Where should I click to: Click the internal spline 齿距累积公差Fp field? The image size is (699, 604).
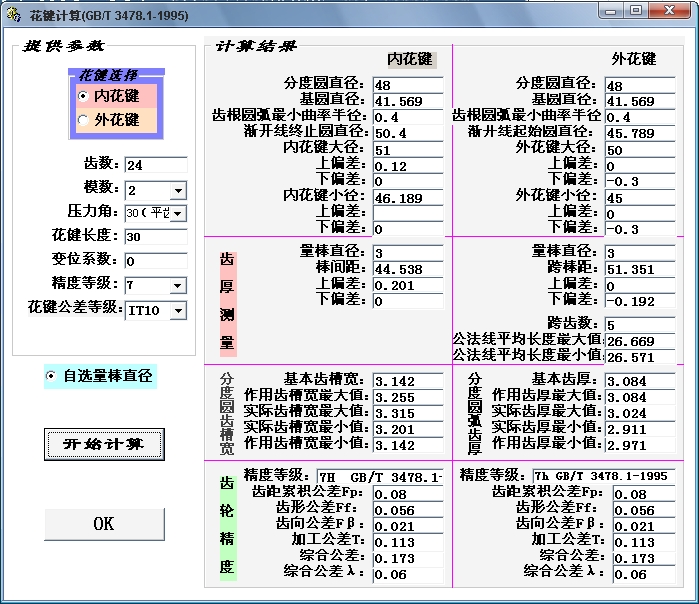tap(408, 494)
